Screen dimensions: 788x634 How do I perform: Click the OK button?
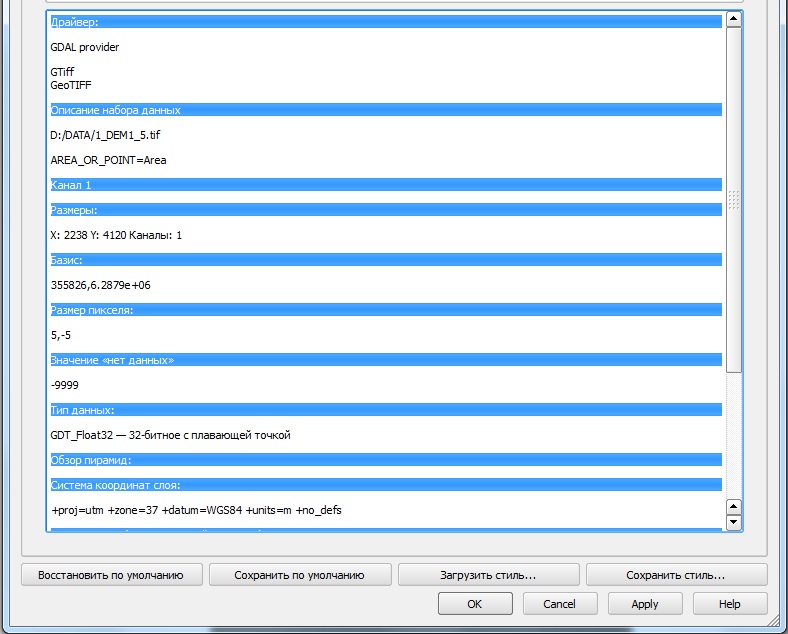[x=475, y=603]
